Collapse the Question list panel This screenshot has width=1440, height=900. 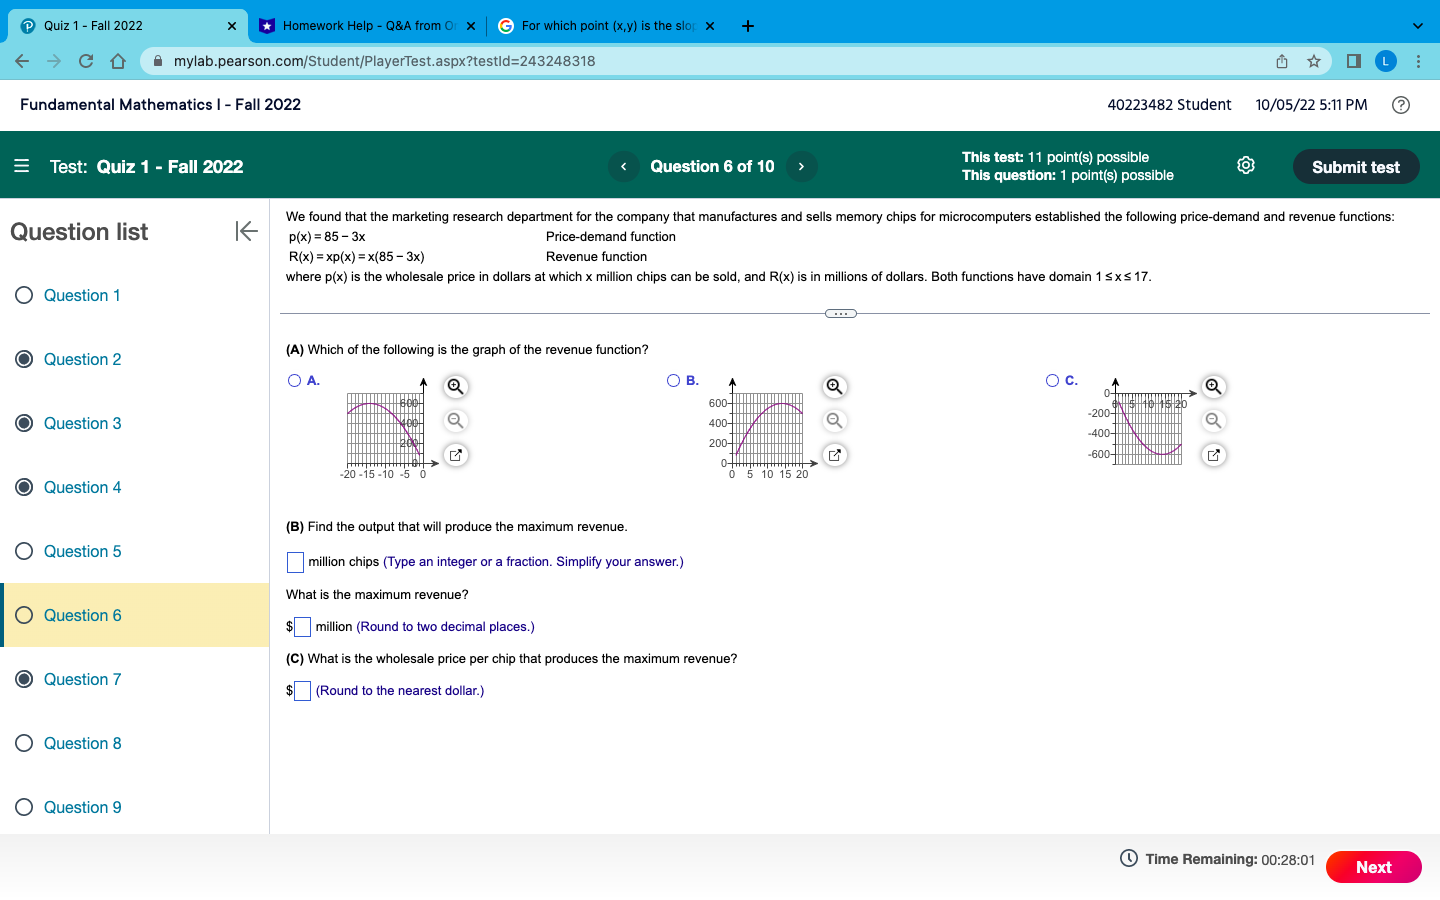click(246, 231)
